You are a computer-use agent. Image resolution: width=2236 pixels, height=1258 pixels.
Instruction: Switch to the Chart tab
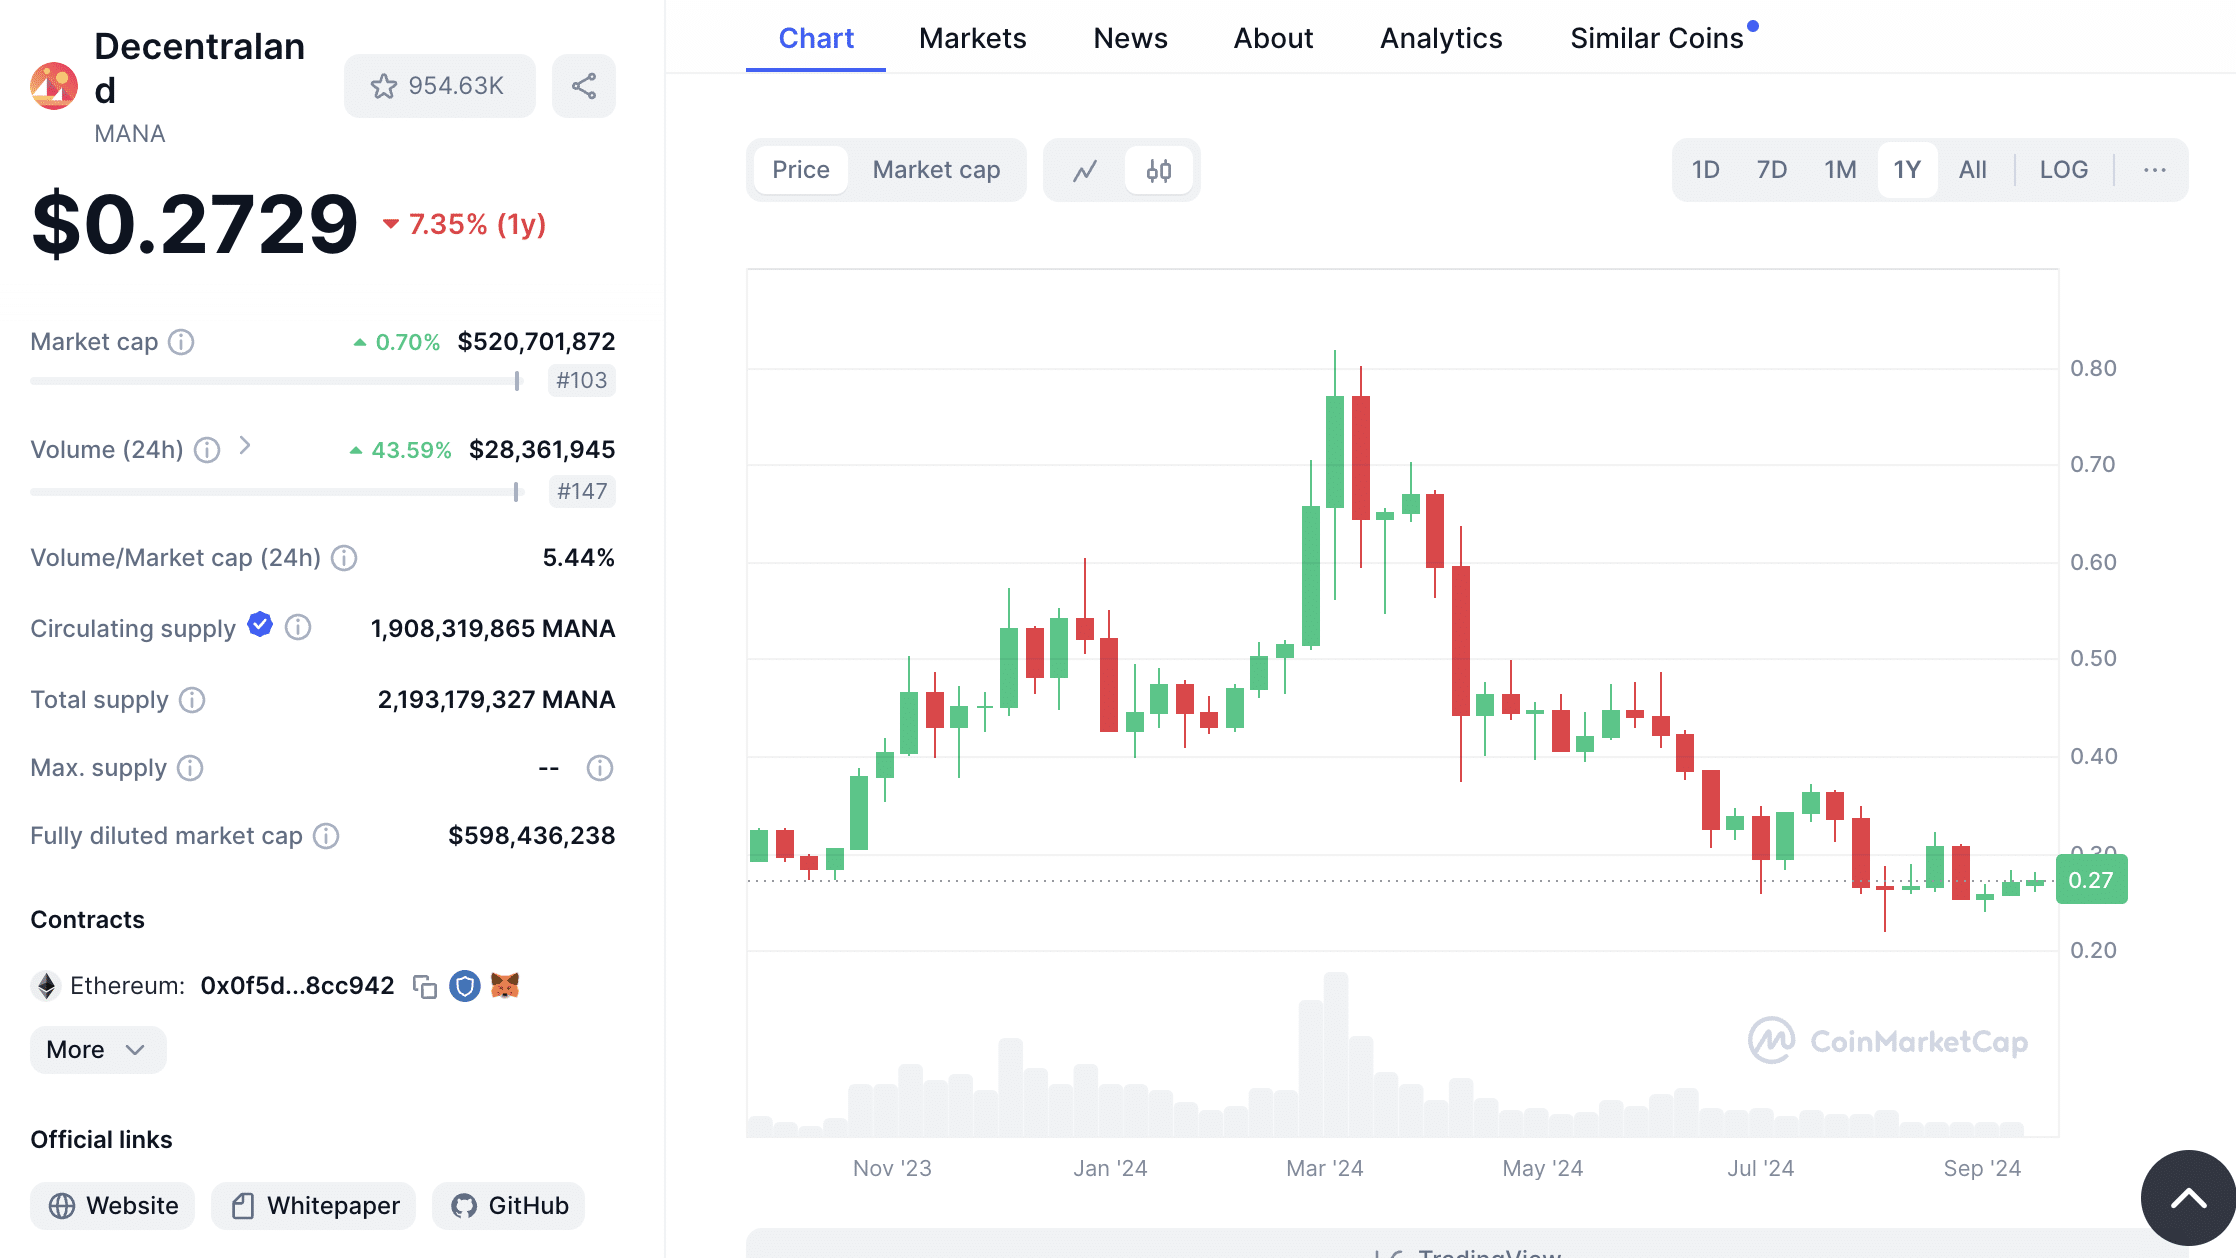coord(816,38)
